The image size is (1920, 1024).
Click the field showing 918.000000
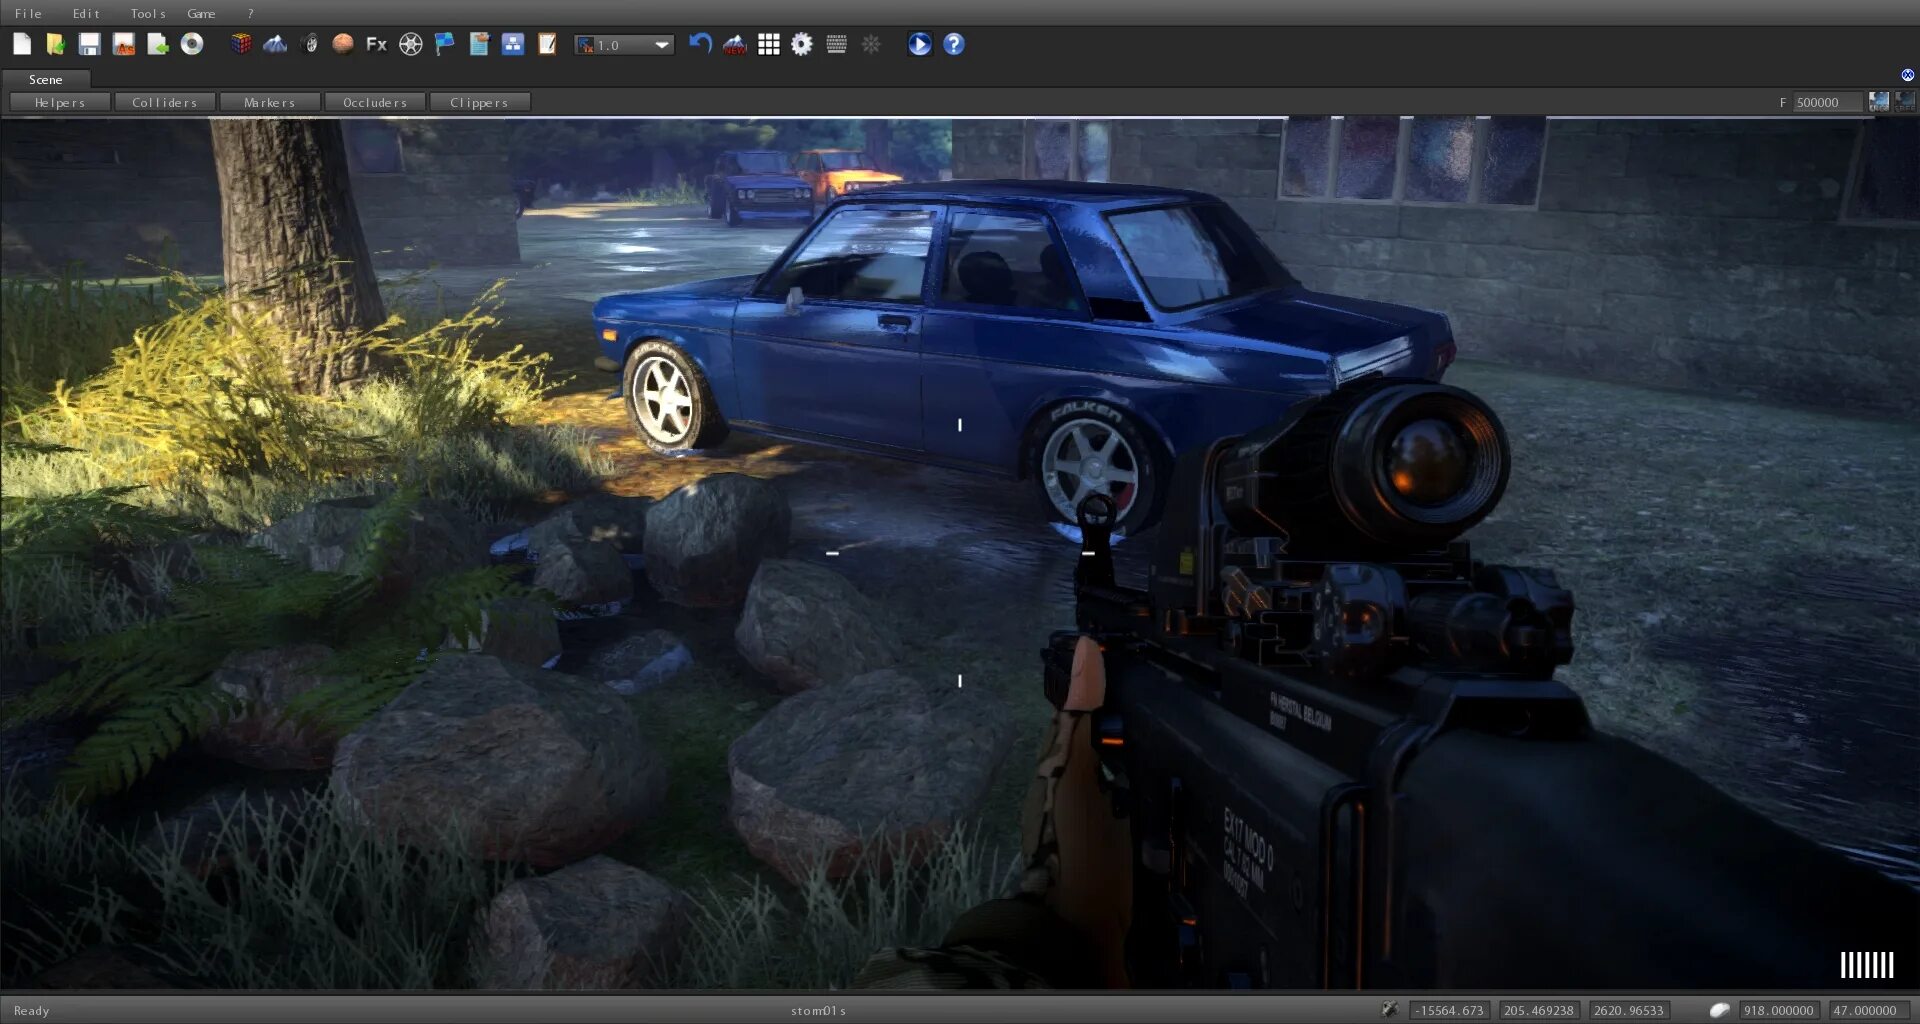click(1779, 1011)
